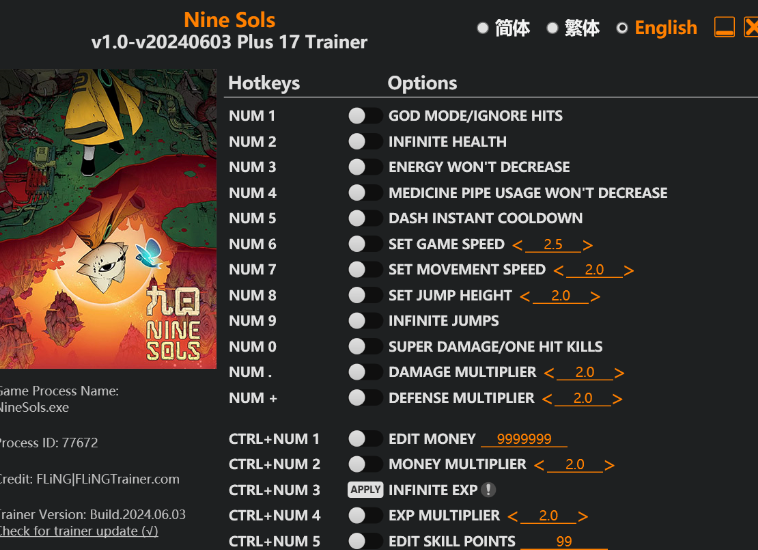This screenshot has width=758, height=550.
Task: Enable Super Damage/One Hit Kills
Action: [x=365, y=347]
